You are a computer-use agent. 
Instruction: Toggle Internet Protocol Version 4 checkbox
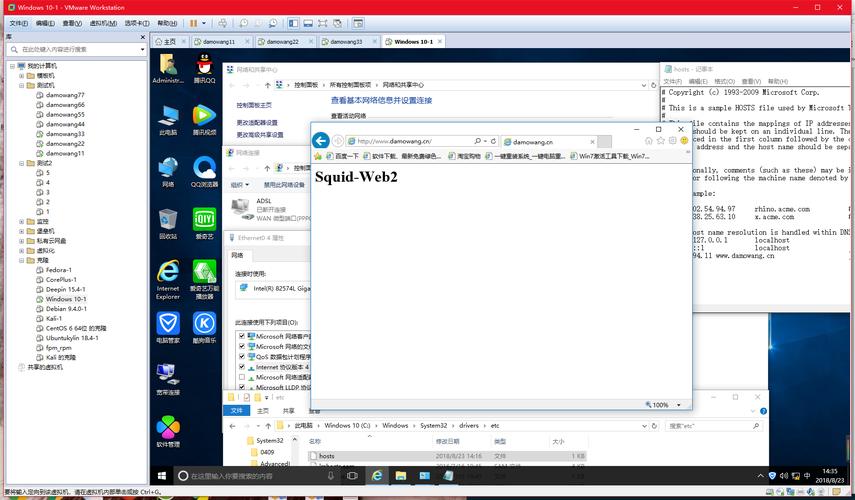point(242,367)
